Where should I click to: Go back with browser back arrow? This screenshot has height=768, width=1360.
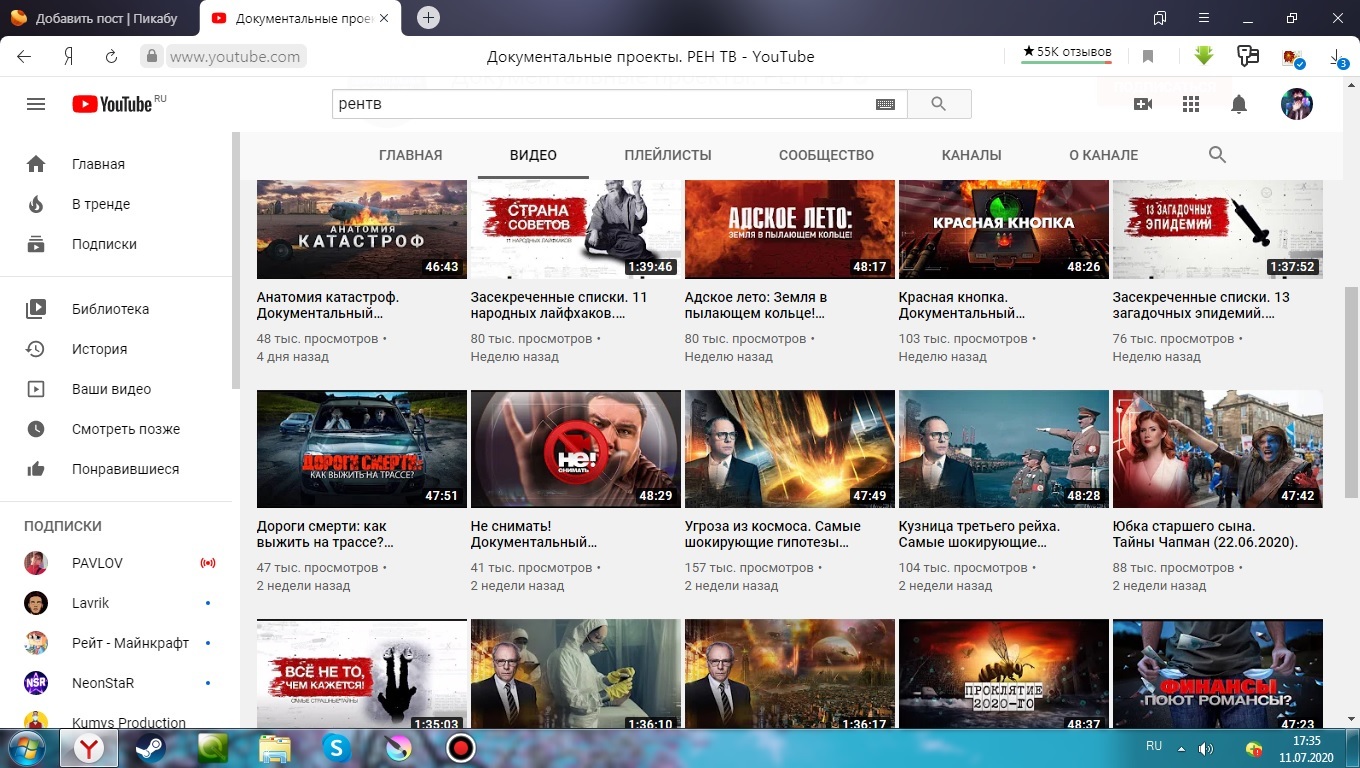tap(24, 57)
